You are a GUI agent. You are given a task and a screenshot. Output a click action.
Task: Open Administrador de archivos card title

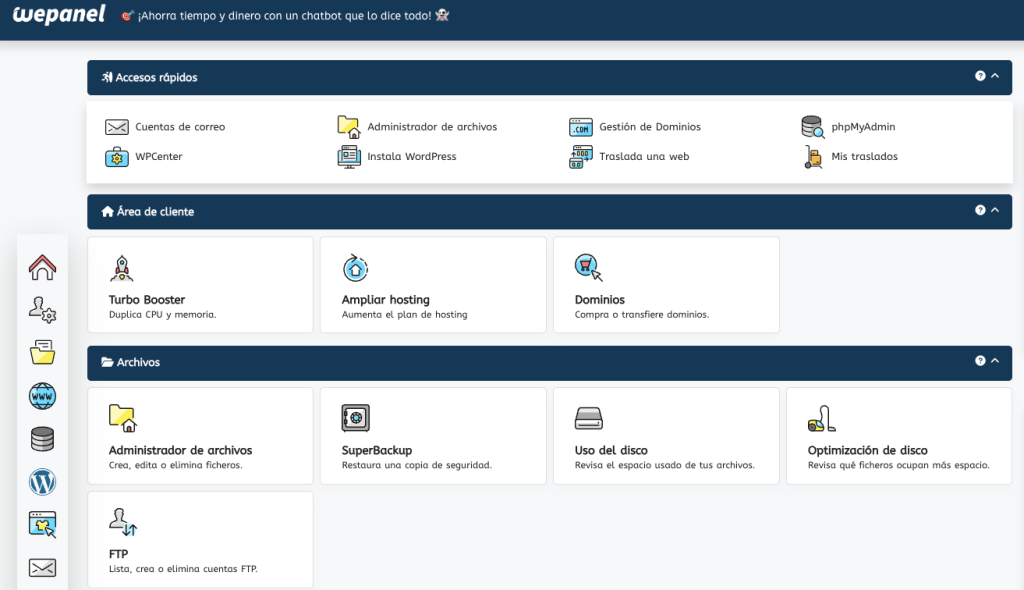click(x=180, y=450)
